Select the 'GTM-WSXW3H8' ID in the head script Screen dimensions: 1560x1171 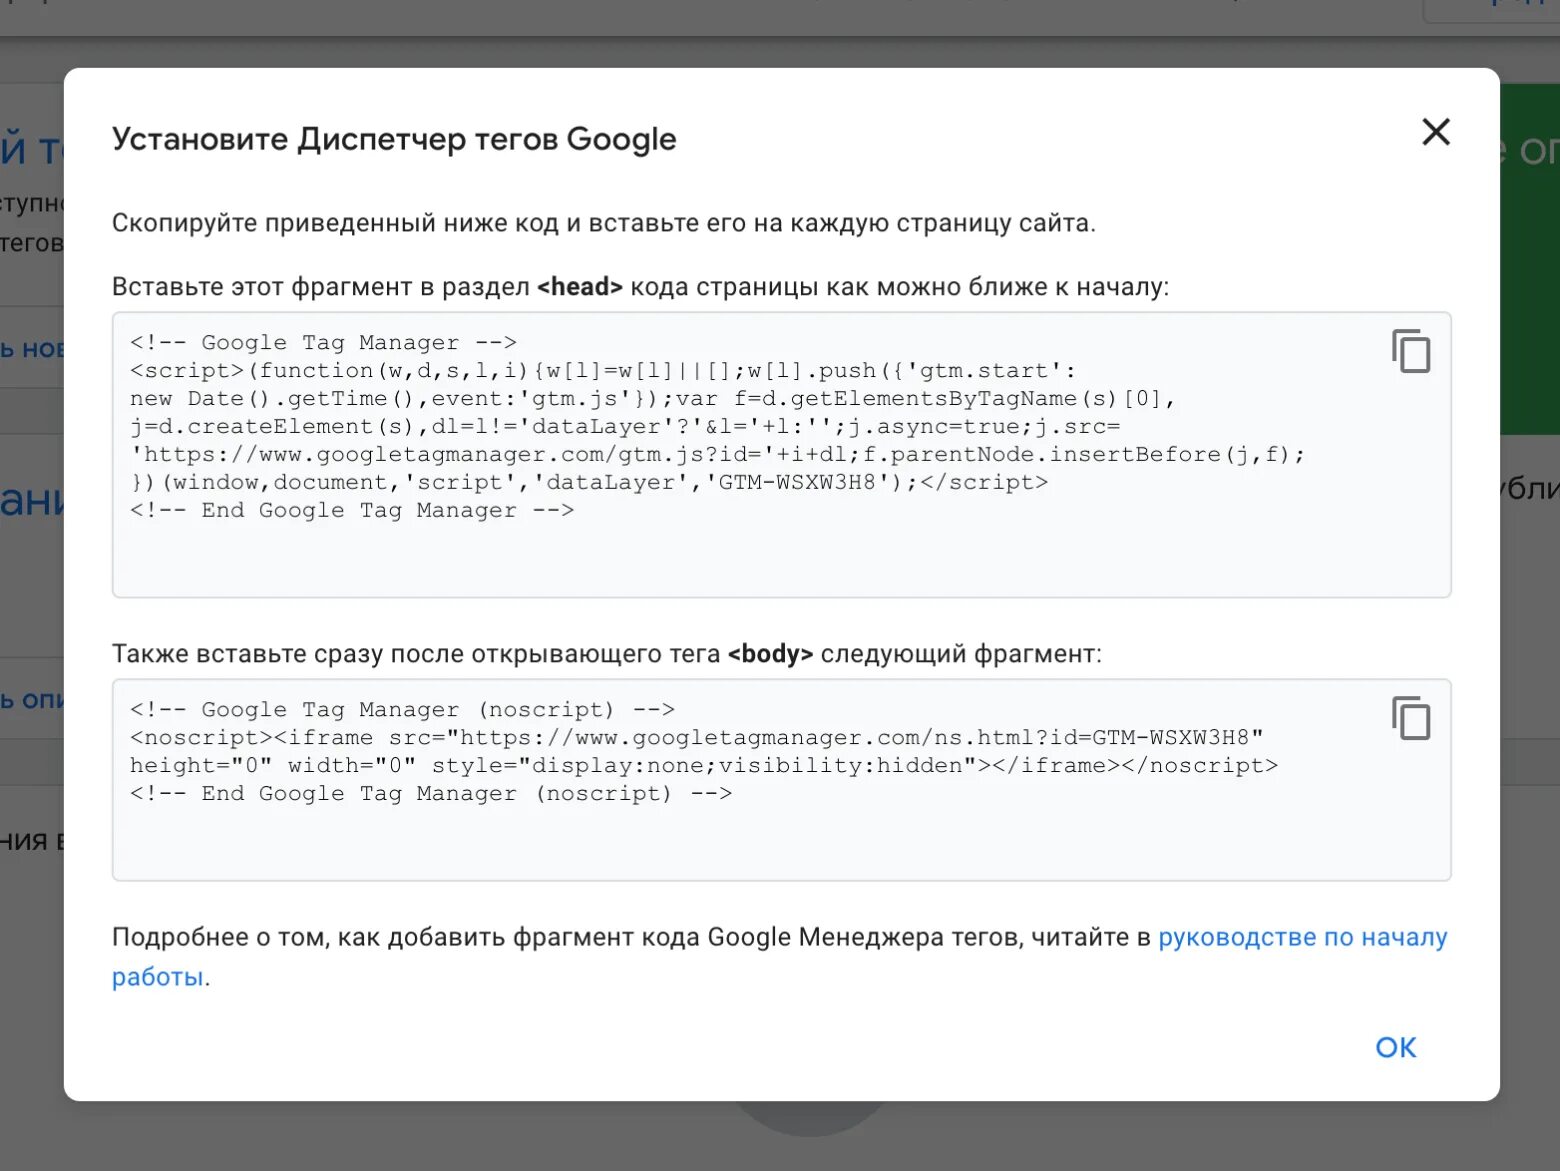[x=797, y=483]
